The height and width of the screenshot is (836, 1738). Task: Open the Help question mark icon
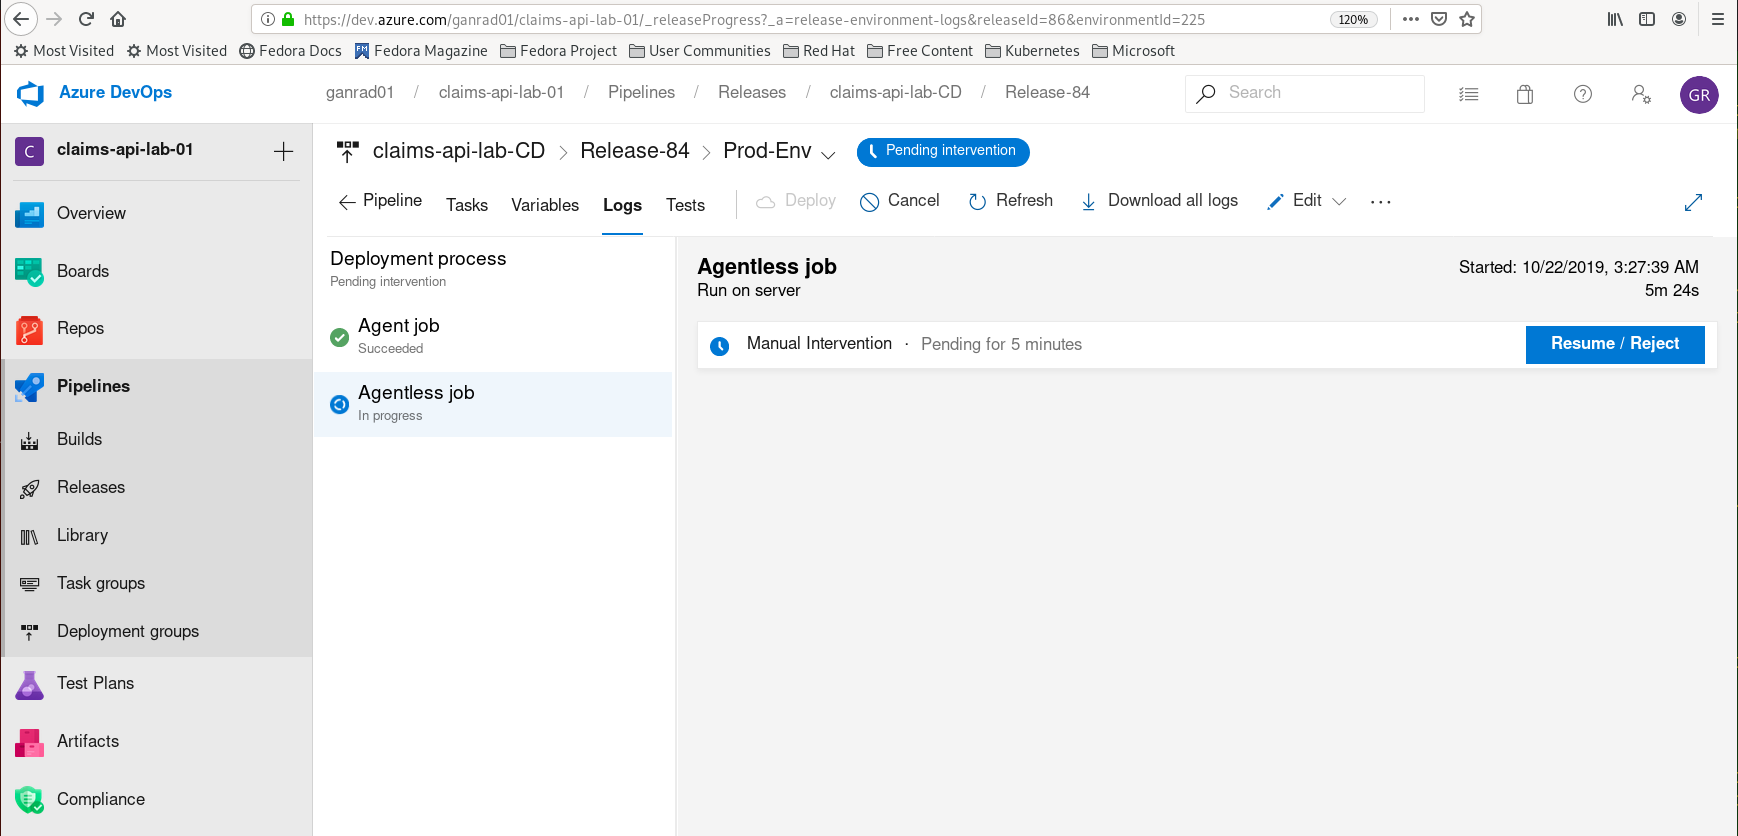[1583, 94]
